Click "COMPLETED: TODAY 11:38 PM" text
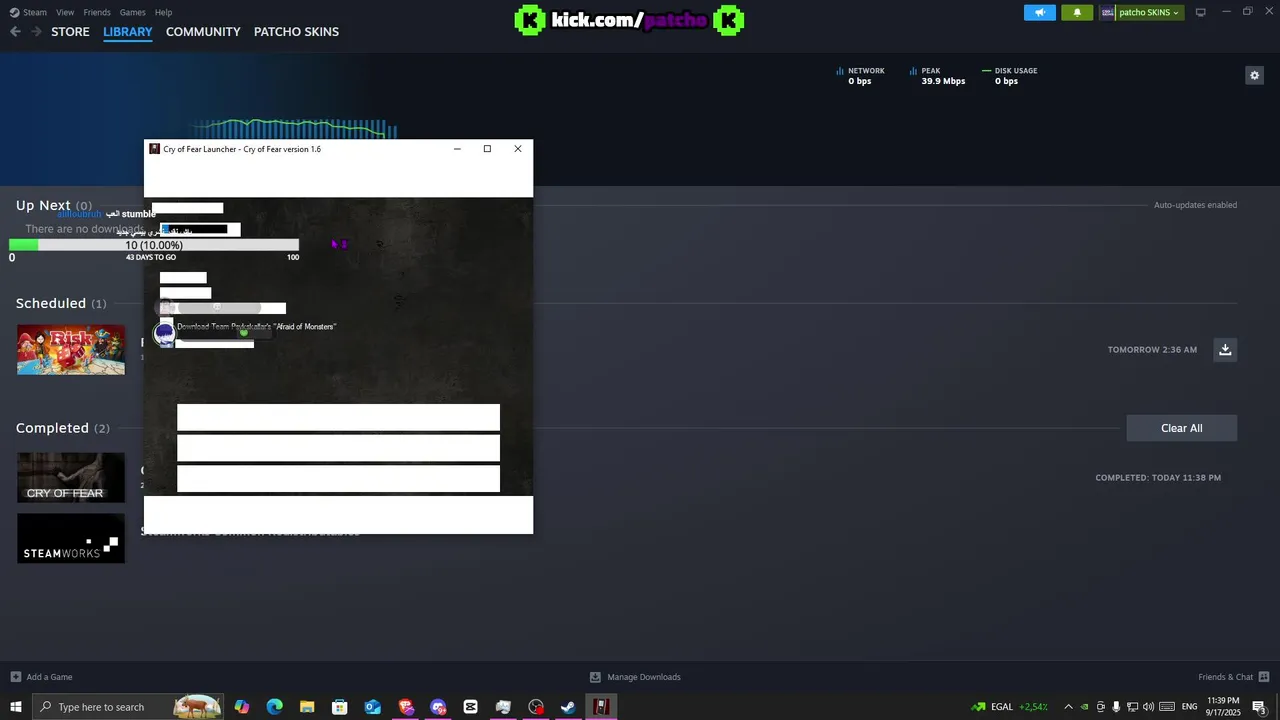Image resolution: width=1280 pixels, height=720 pixels. [1158, 478]
